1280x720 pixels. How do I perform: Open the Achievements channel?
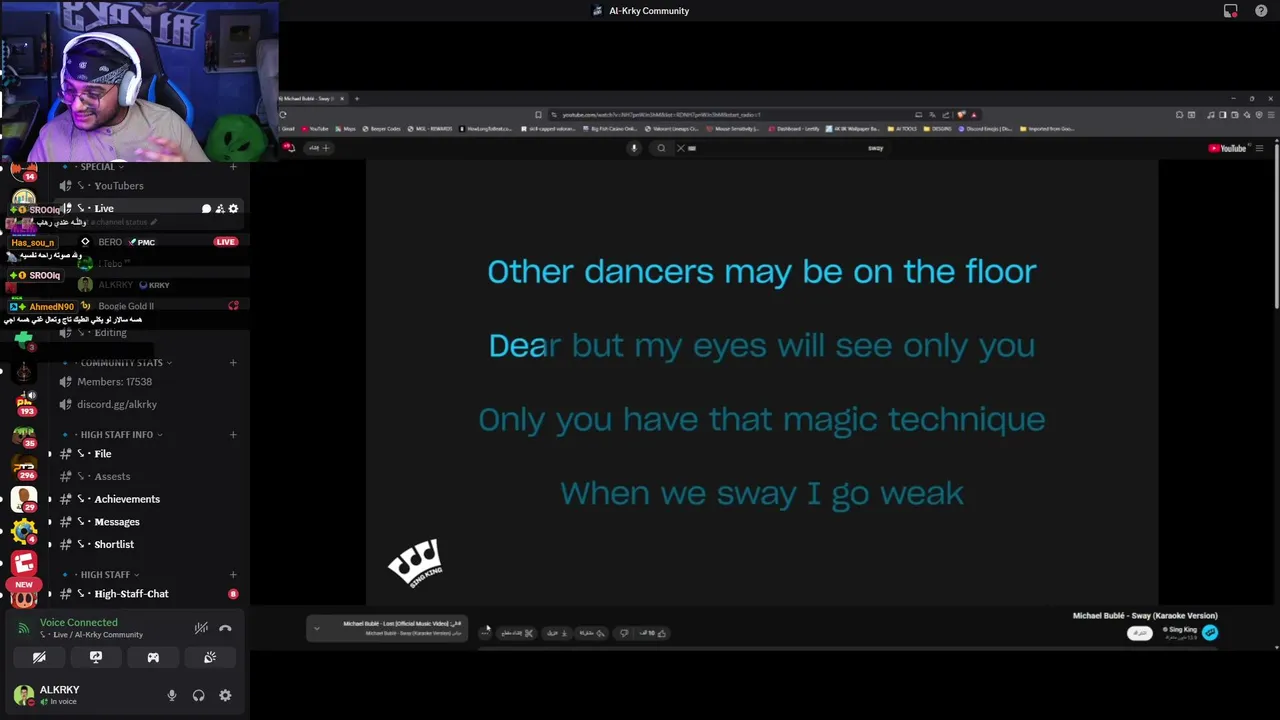click(x=128, y=499)
